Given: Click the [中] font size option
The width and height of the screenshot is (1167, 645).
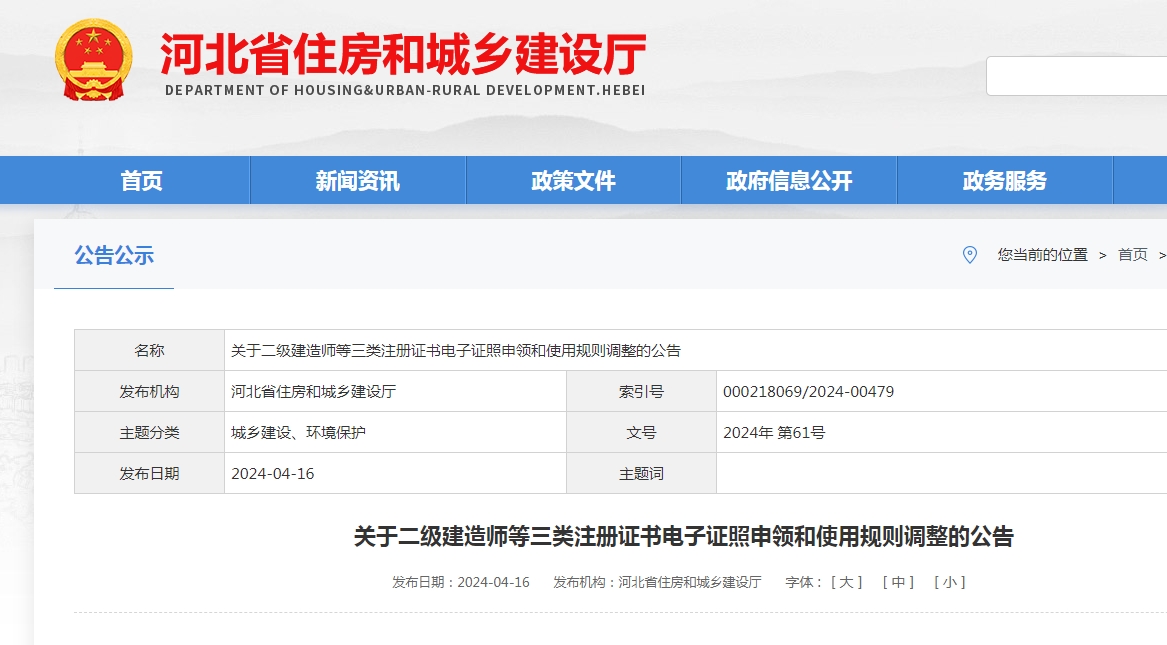Looking at the screenshot, I should pyautogui.click(x=896, y=581).
